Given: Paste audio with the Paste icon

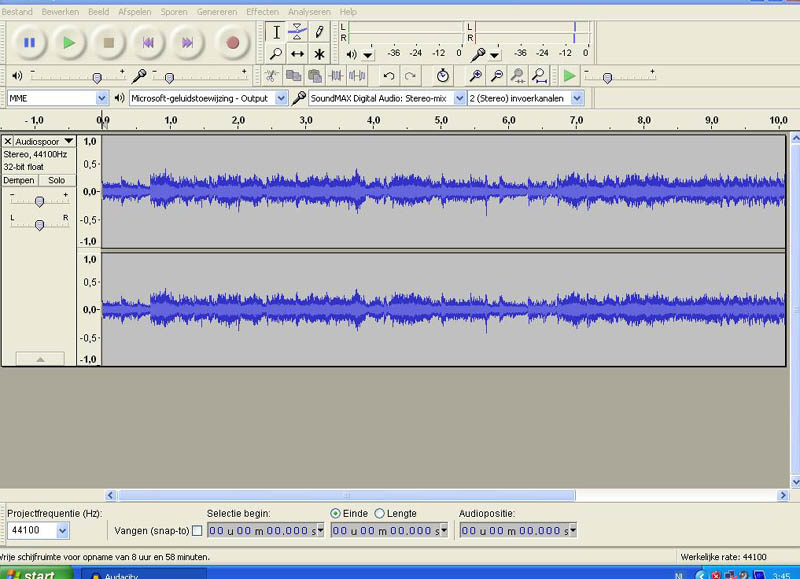Looking at the screenshot, I should [x=315, y=76].
